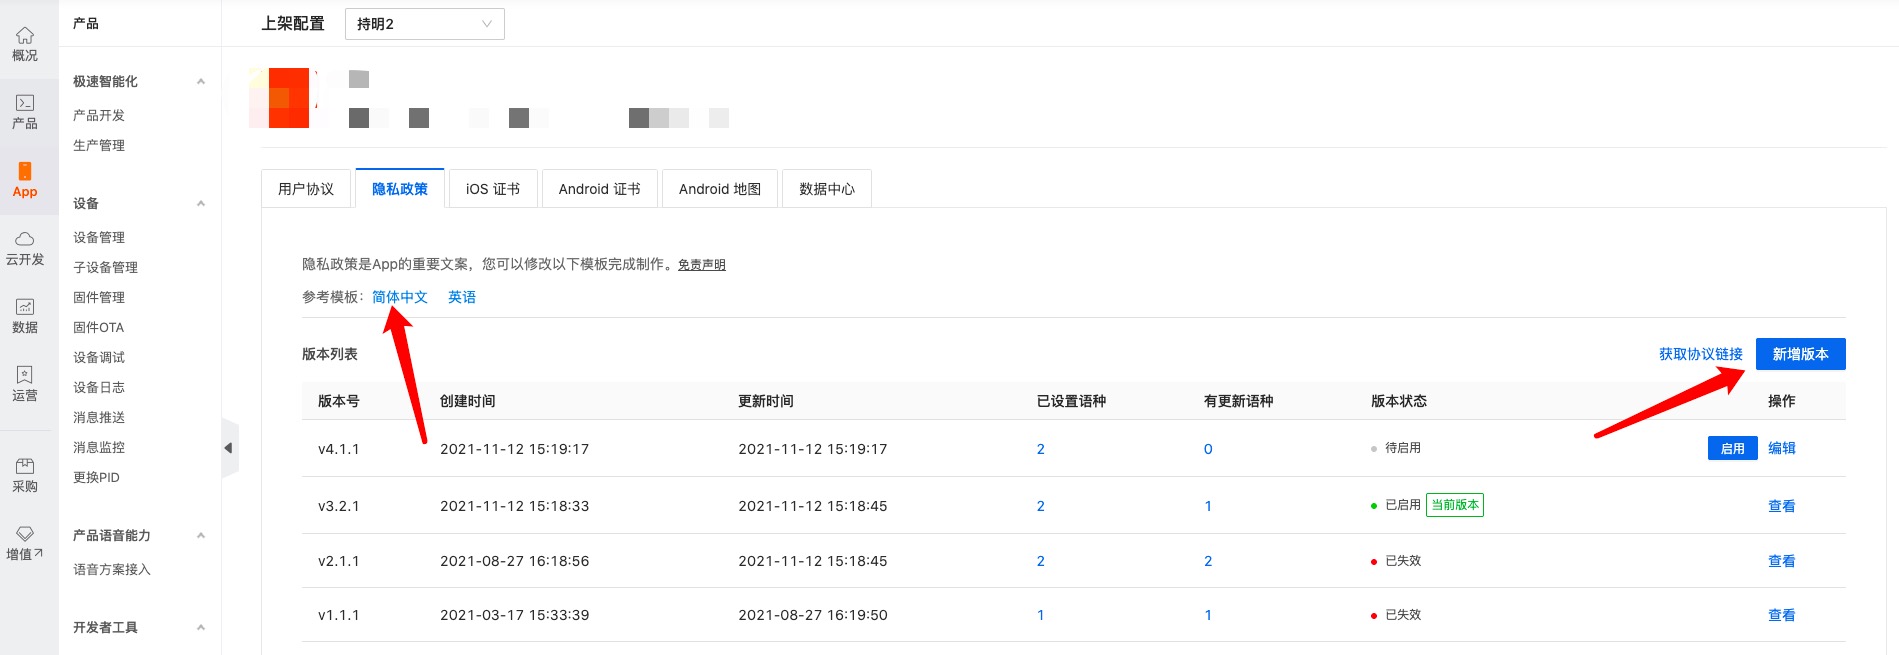Click the orange App phone icon
Viewport: 1899px width, 655px height.
point(25,172)
